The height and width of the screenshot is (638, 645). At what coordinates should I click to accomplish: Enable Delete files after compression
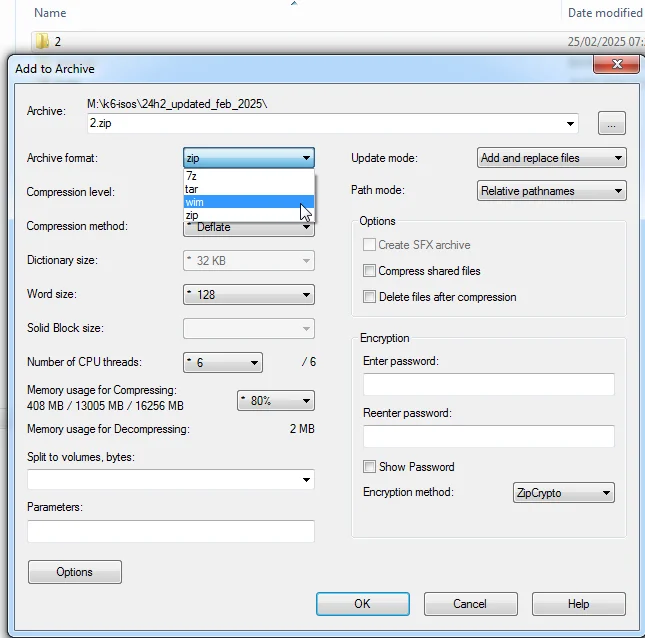369,297
